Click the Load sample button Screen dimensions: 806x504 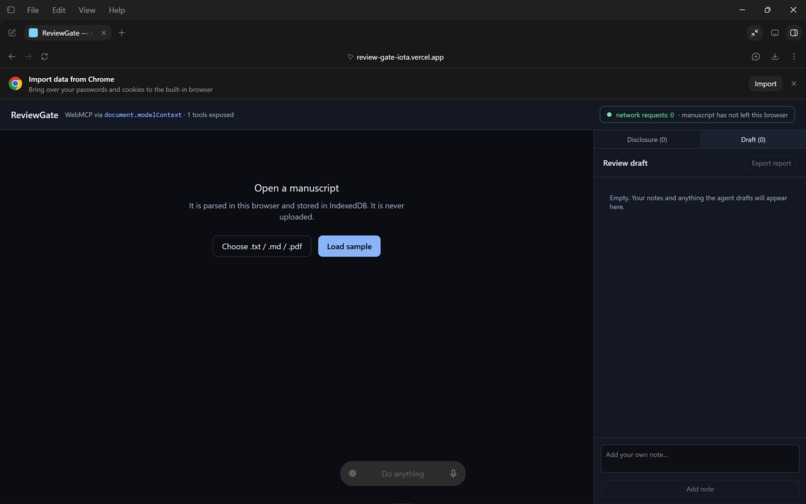[x=349, y=246]
